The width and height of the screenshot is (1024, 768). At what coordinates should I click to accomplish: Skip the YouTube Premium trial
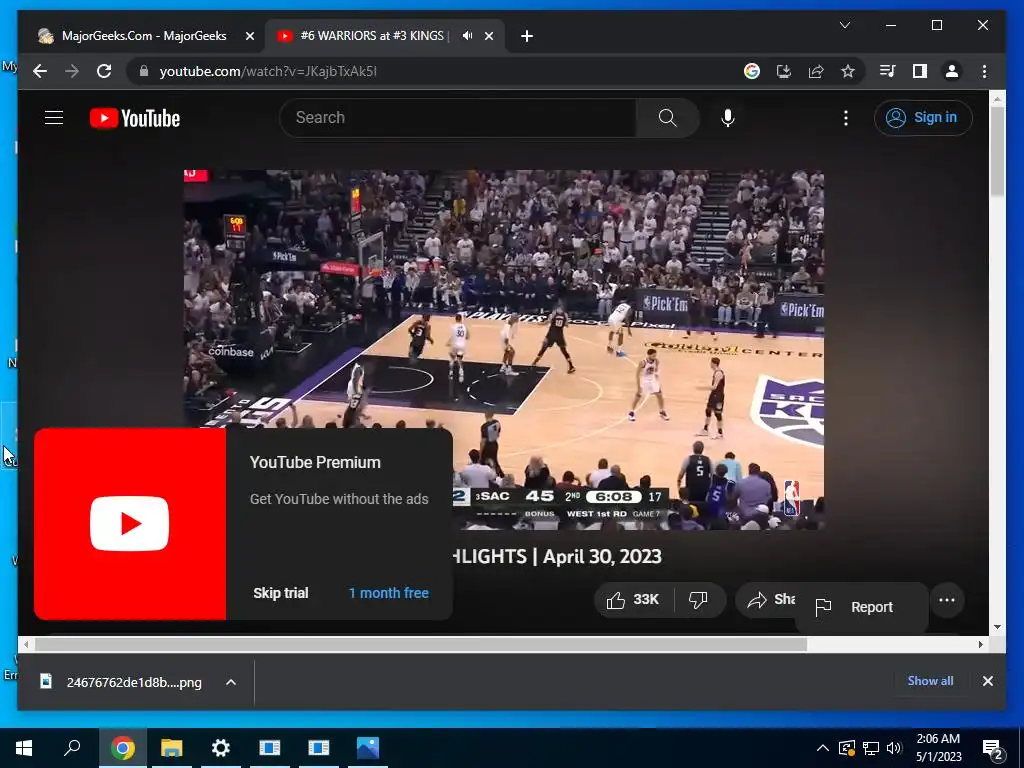281,593
